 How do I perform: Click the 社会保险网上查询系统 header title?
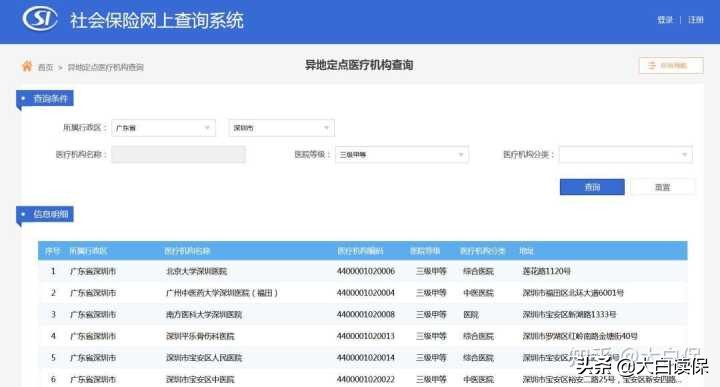pos(157,21)
